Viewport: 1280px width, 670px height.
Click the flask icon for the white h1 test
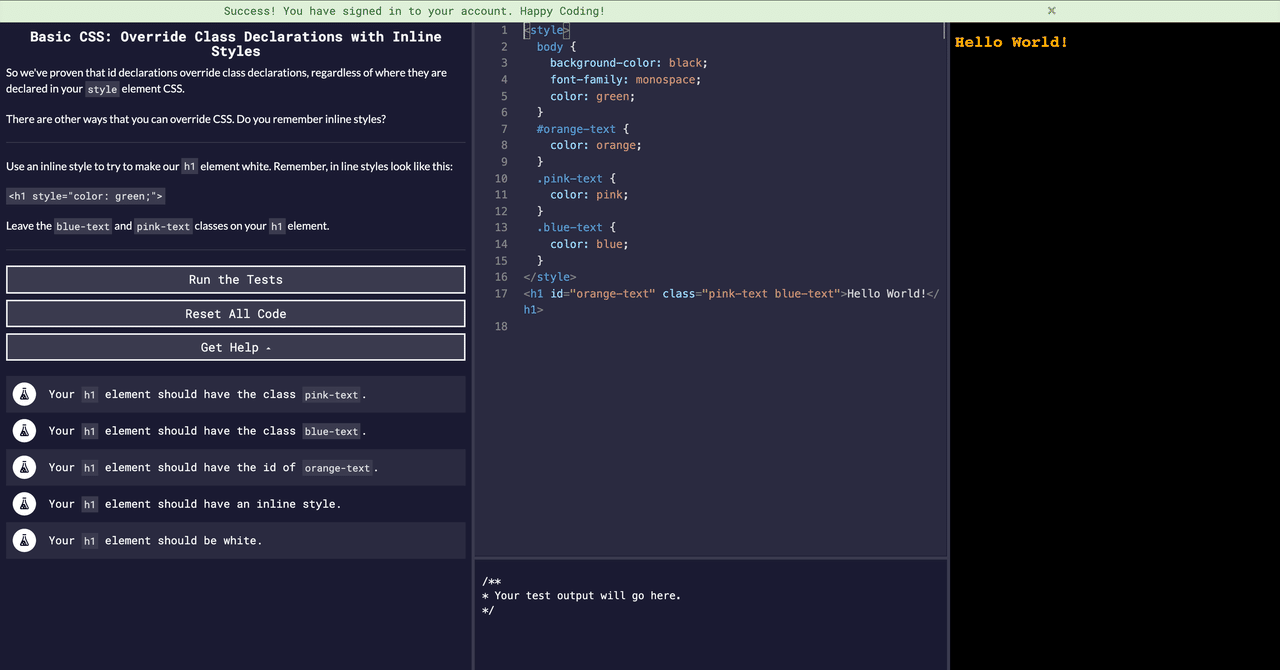pyautogui.click(x=24, y=540)
